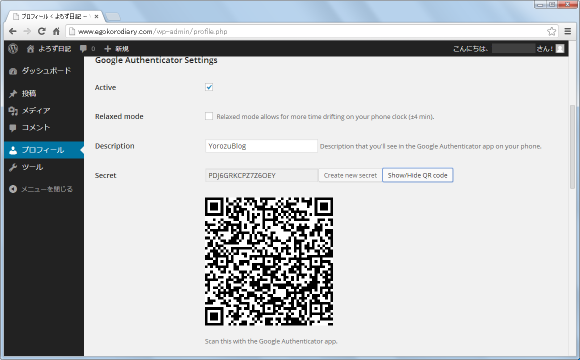The image size is (580, 360).
Task: Select the プロフィール browser tab
Action: [x=55, y=16]
